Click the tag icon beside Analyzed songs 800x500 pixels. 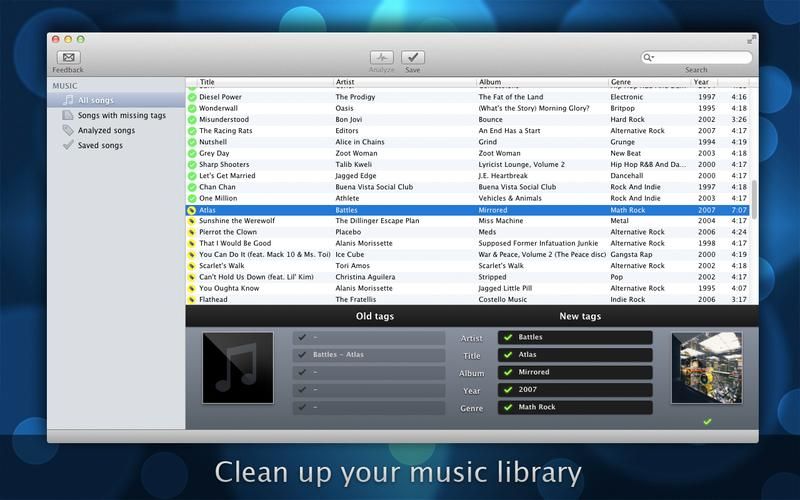point(68,130)
